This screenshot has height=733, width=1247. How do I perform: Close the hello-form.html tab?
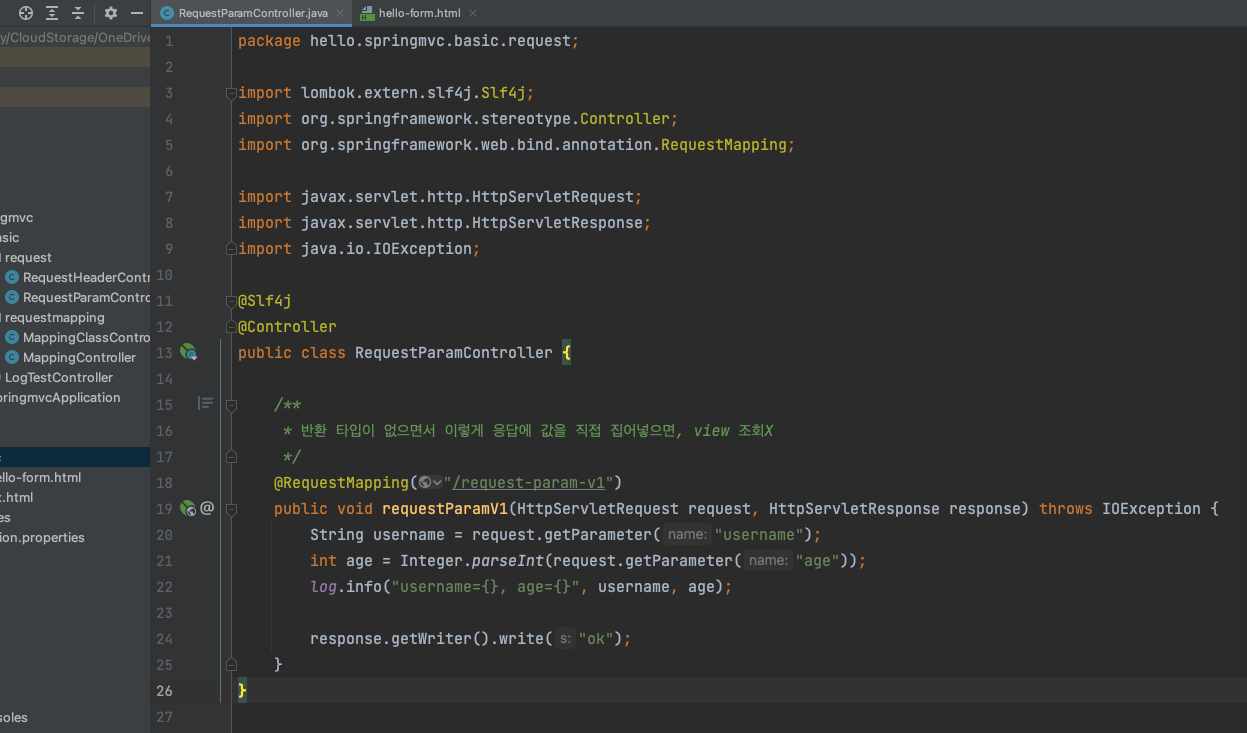(472, 13)
